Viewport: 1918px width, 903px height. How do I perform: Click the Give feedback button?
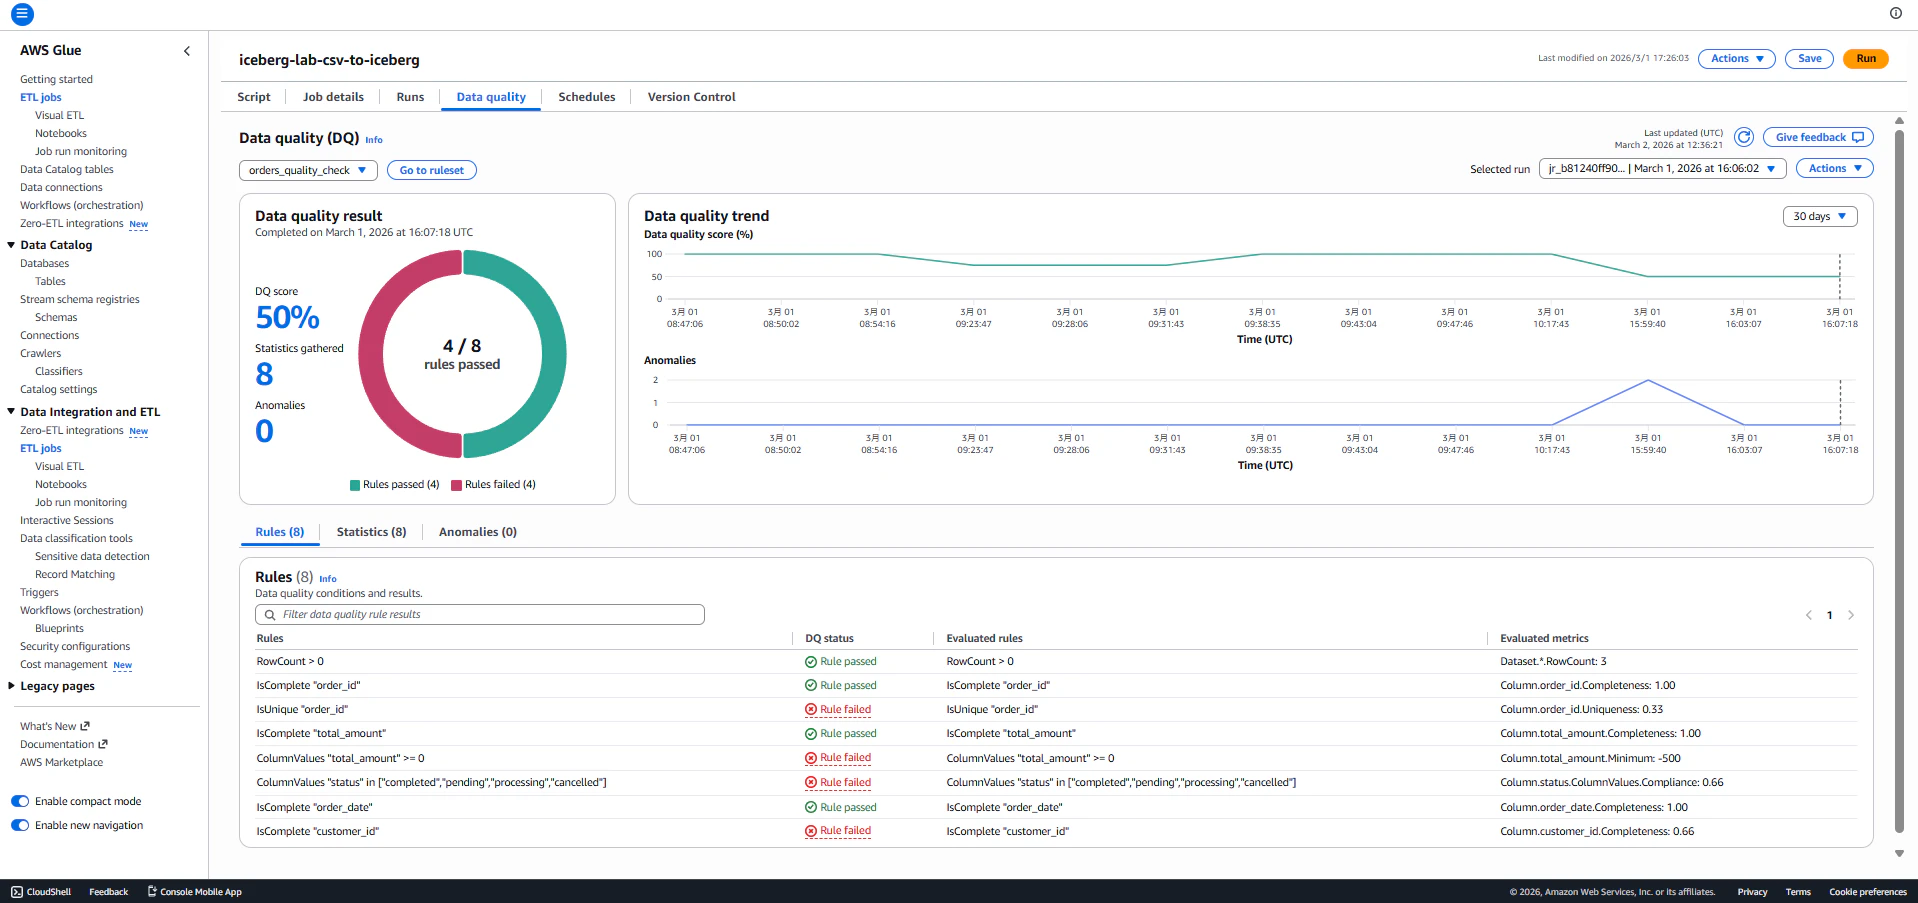tap(1818, 138)
